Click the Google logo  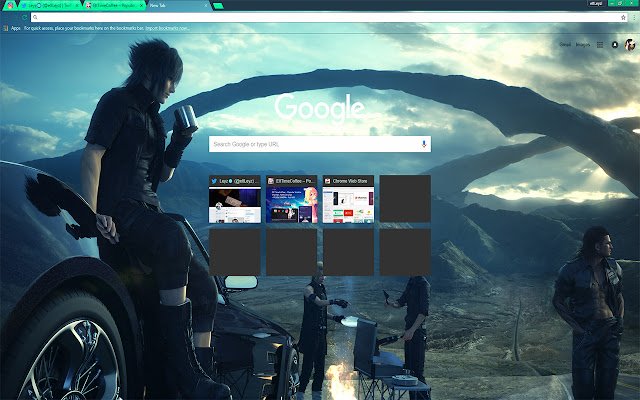(320, 108)
